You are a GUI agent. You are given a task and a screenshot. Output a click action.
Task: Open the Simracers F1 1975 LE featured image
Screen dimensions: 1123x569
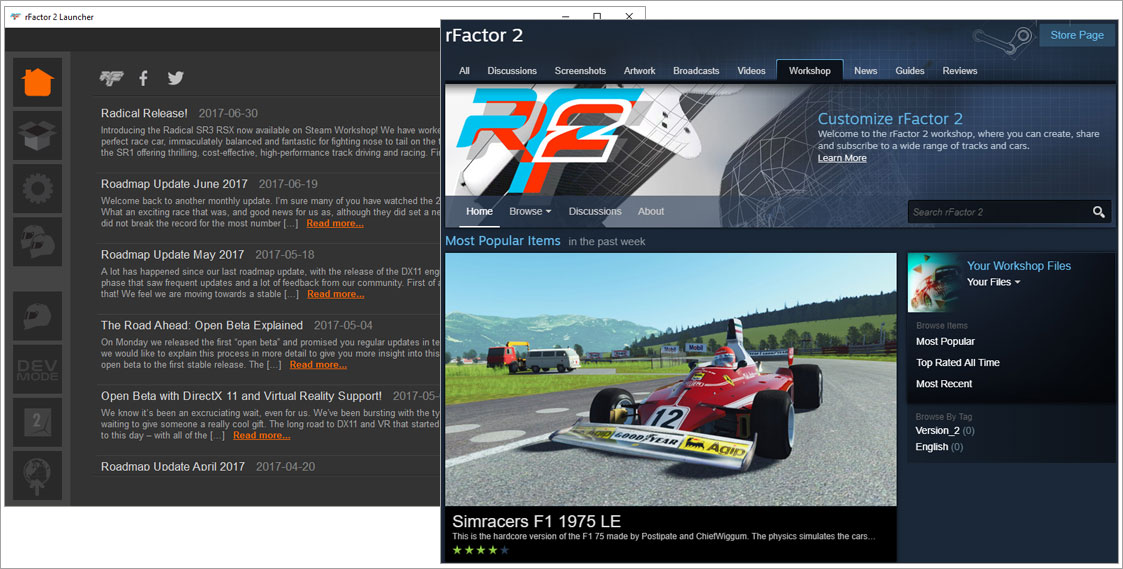670,379
